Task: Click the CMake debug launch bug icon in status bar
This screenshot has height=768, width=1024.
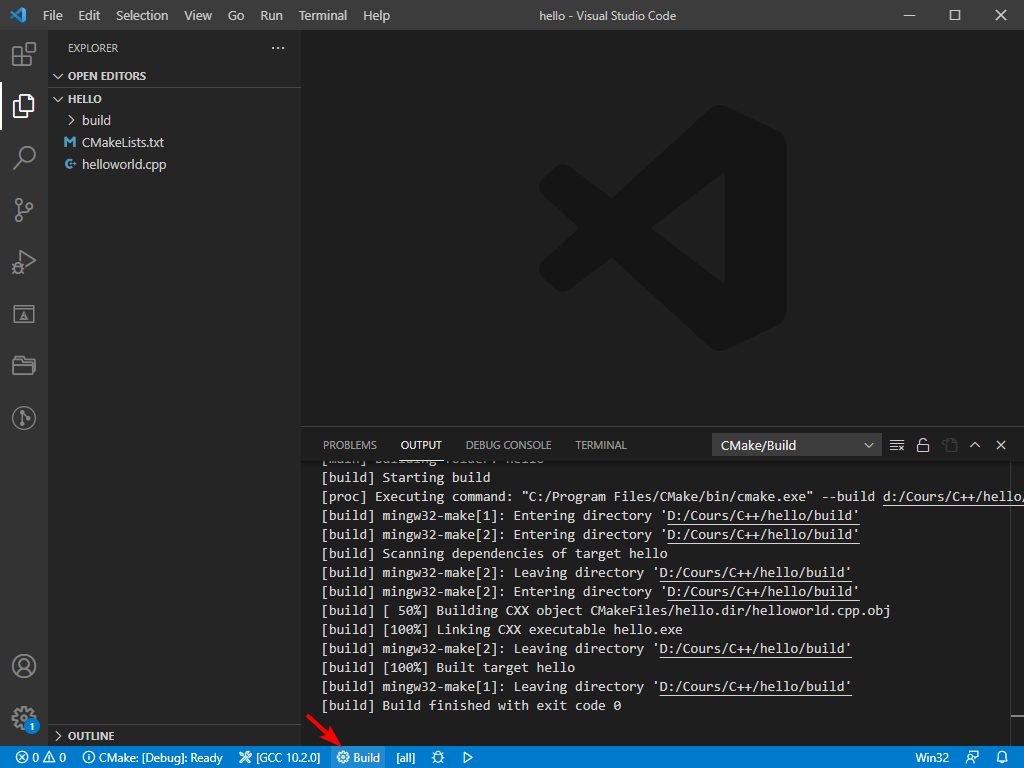Action: tap(438, 758)
